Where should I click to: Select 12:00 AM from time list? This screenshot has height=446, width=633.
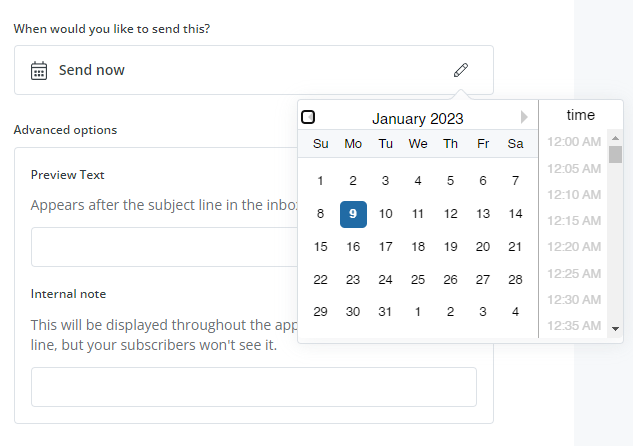pos(574,142)
